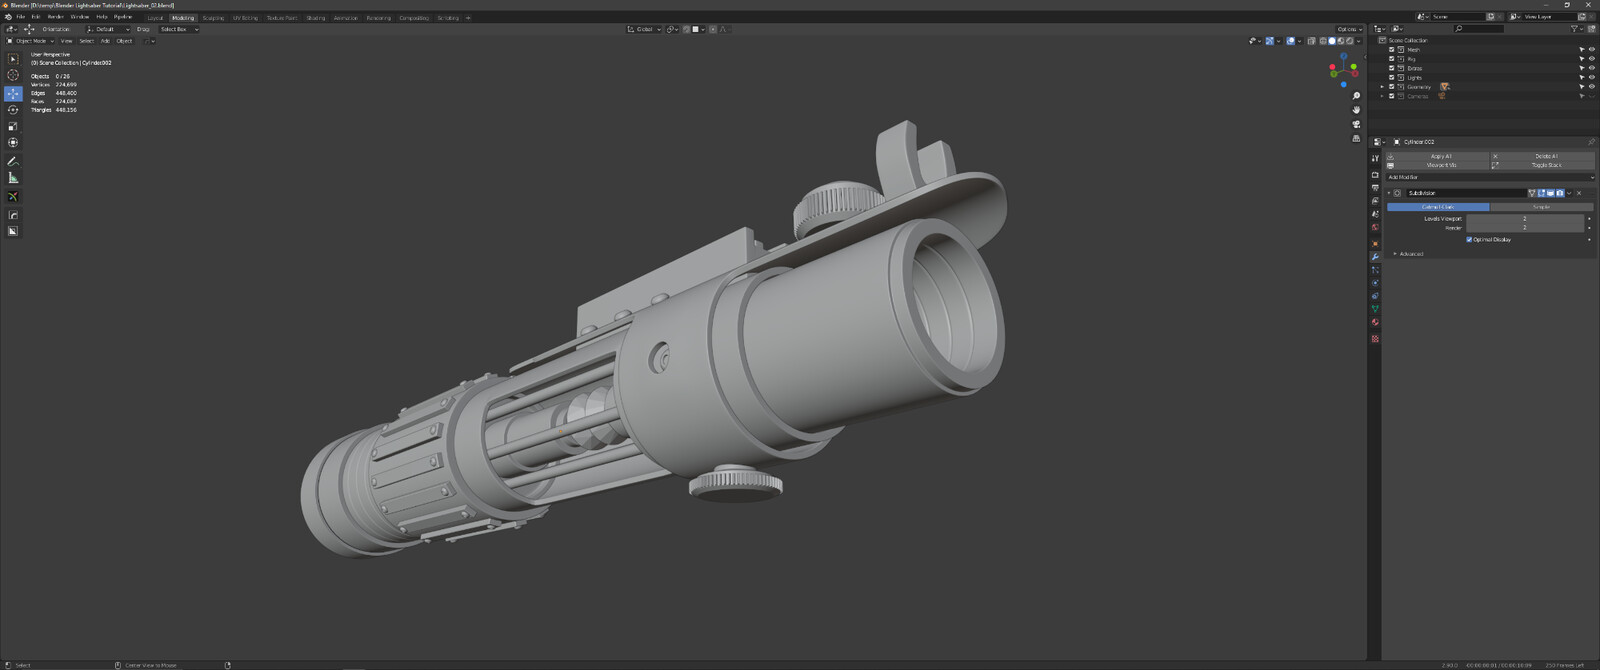Toggle viewport gizmo display button
The width and height of the screenshot is (1600, 670).
tap(1269, 41)
